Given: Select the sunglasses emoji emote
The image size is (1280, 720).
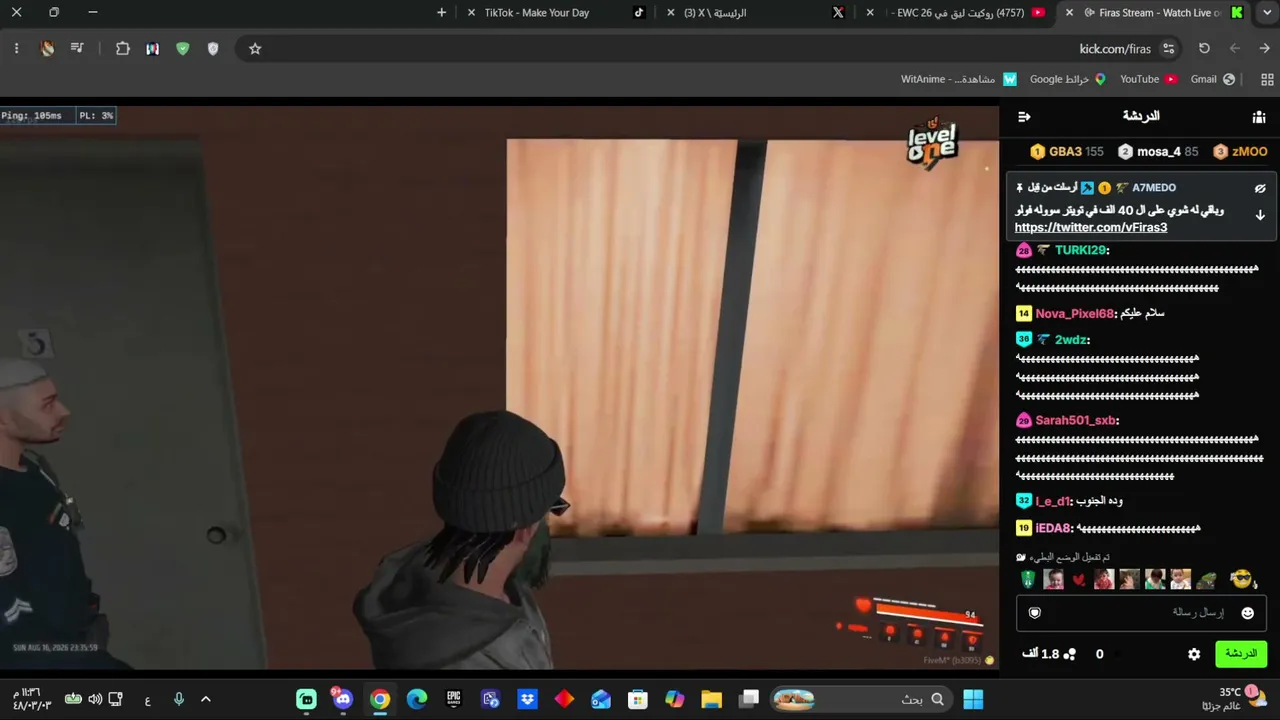Looking at the screenshot, I should pyautogui.click(x=1241, y=579).
